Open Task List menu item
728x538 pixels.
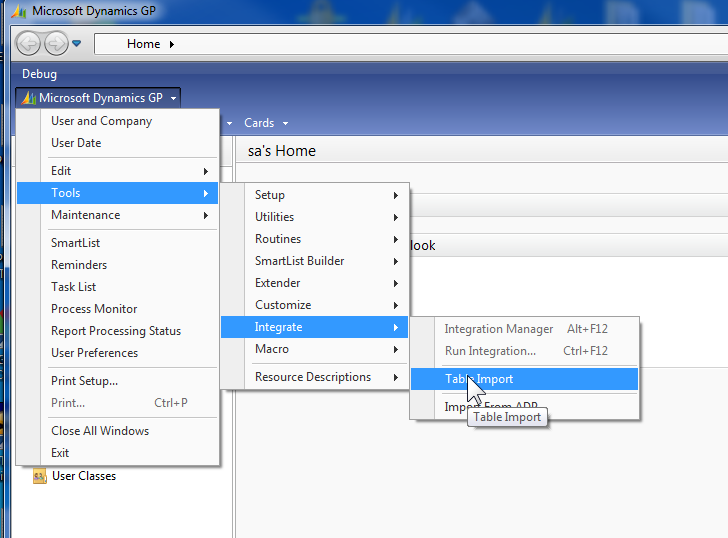click(117, 287)
